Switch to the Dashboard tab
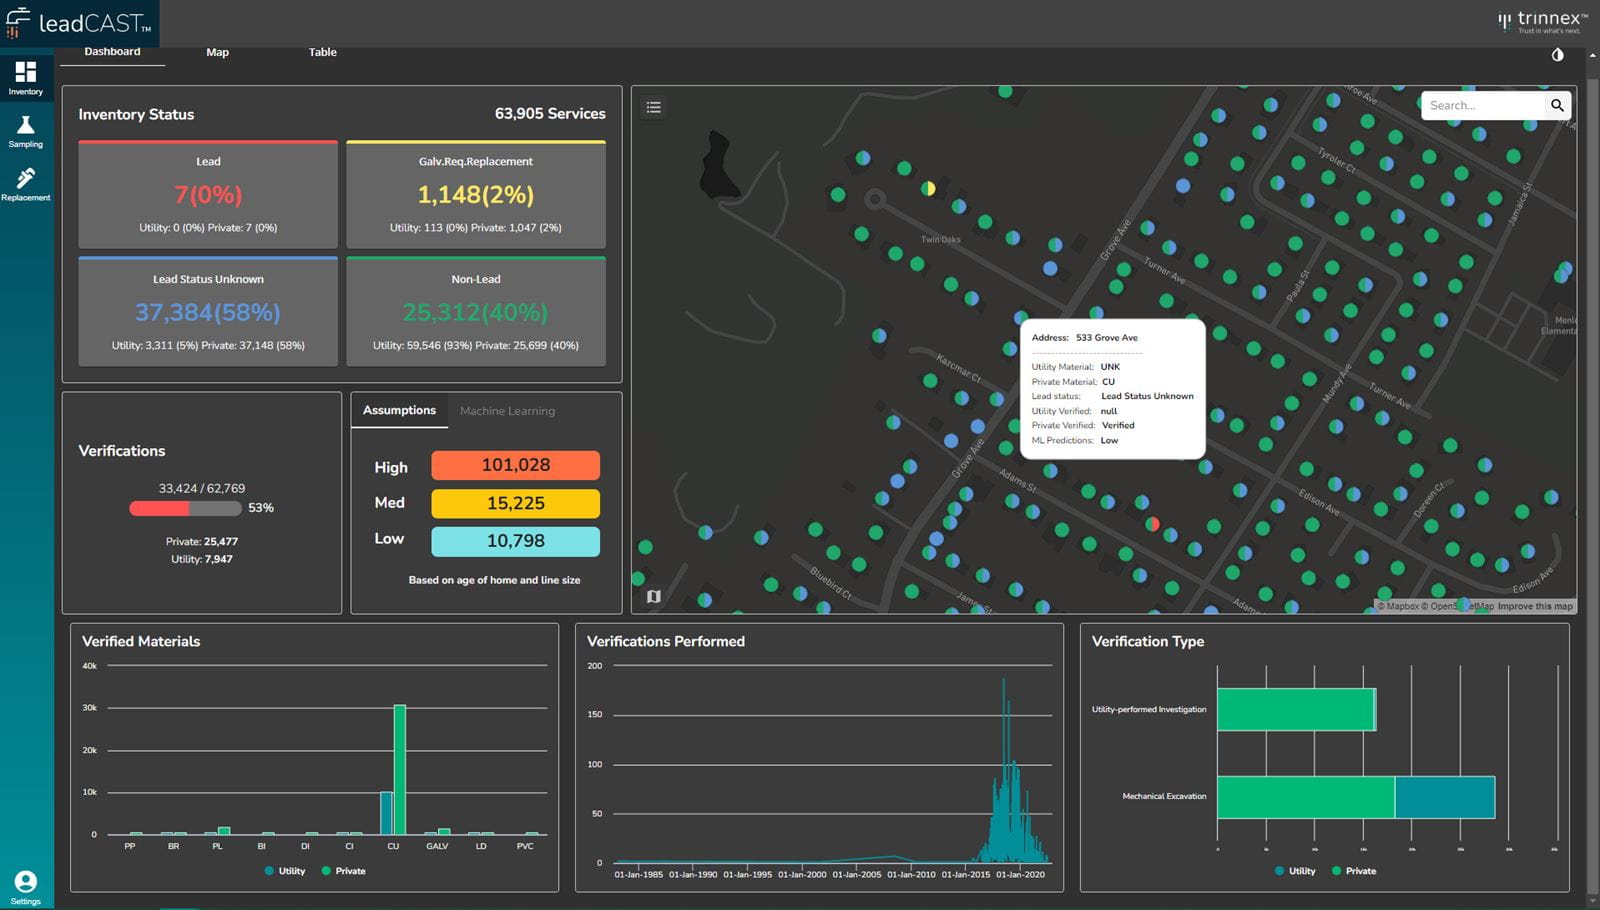The image size is (1600, 910). 112,52
